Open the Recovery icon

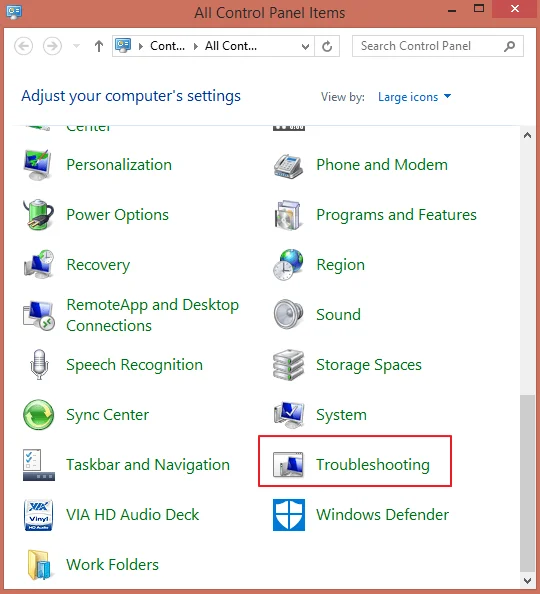click(39, 264)
